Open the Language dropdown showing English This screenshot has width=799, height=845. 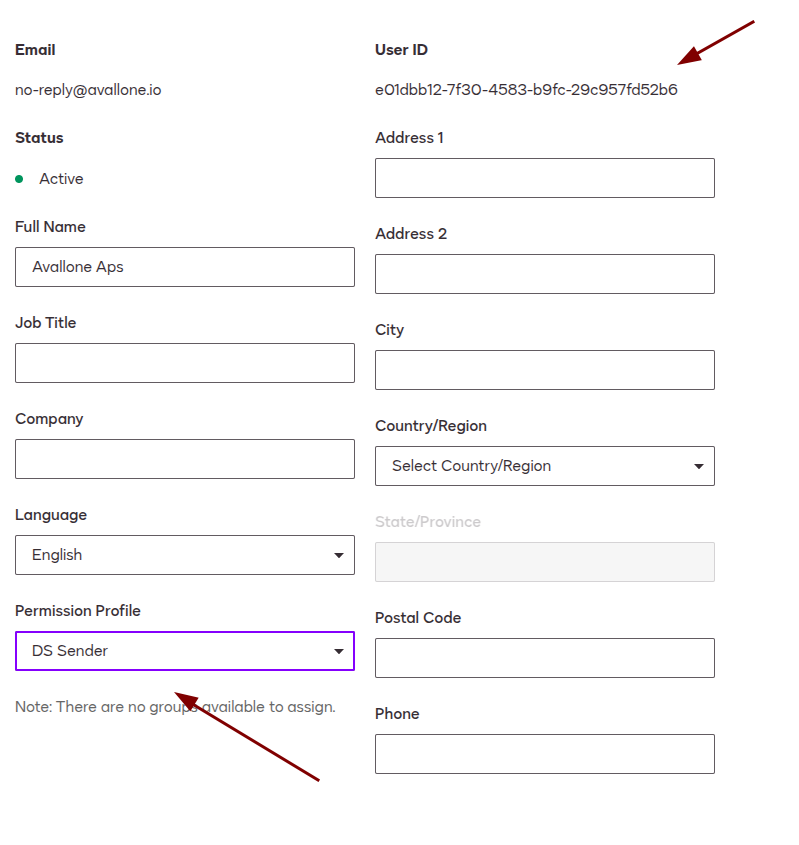coord(185,555)
